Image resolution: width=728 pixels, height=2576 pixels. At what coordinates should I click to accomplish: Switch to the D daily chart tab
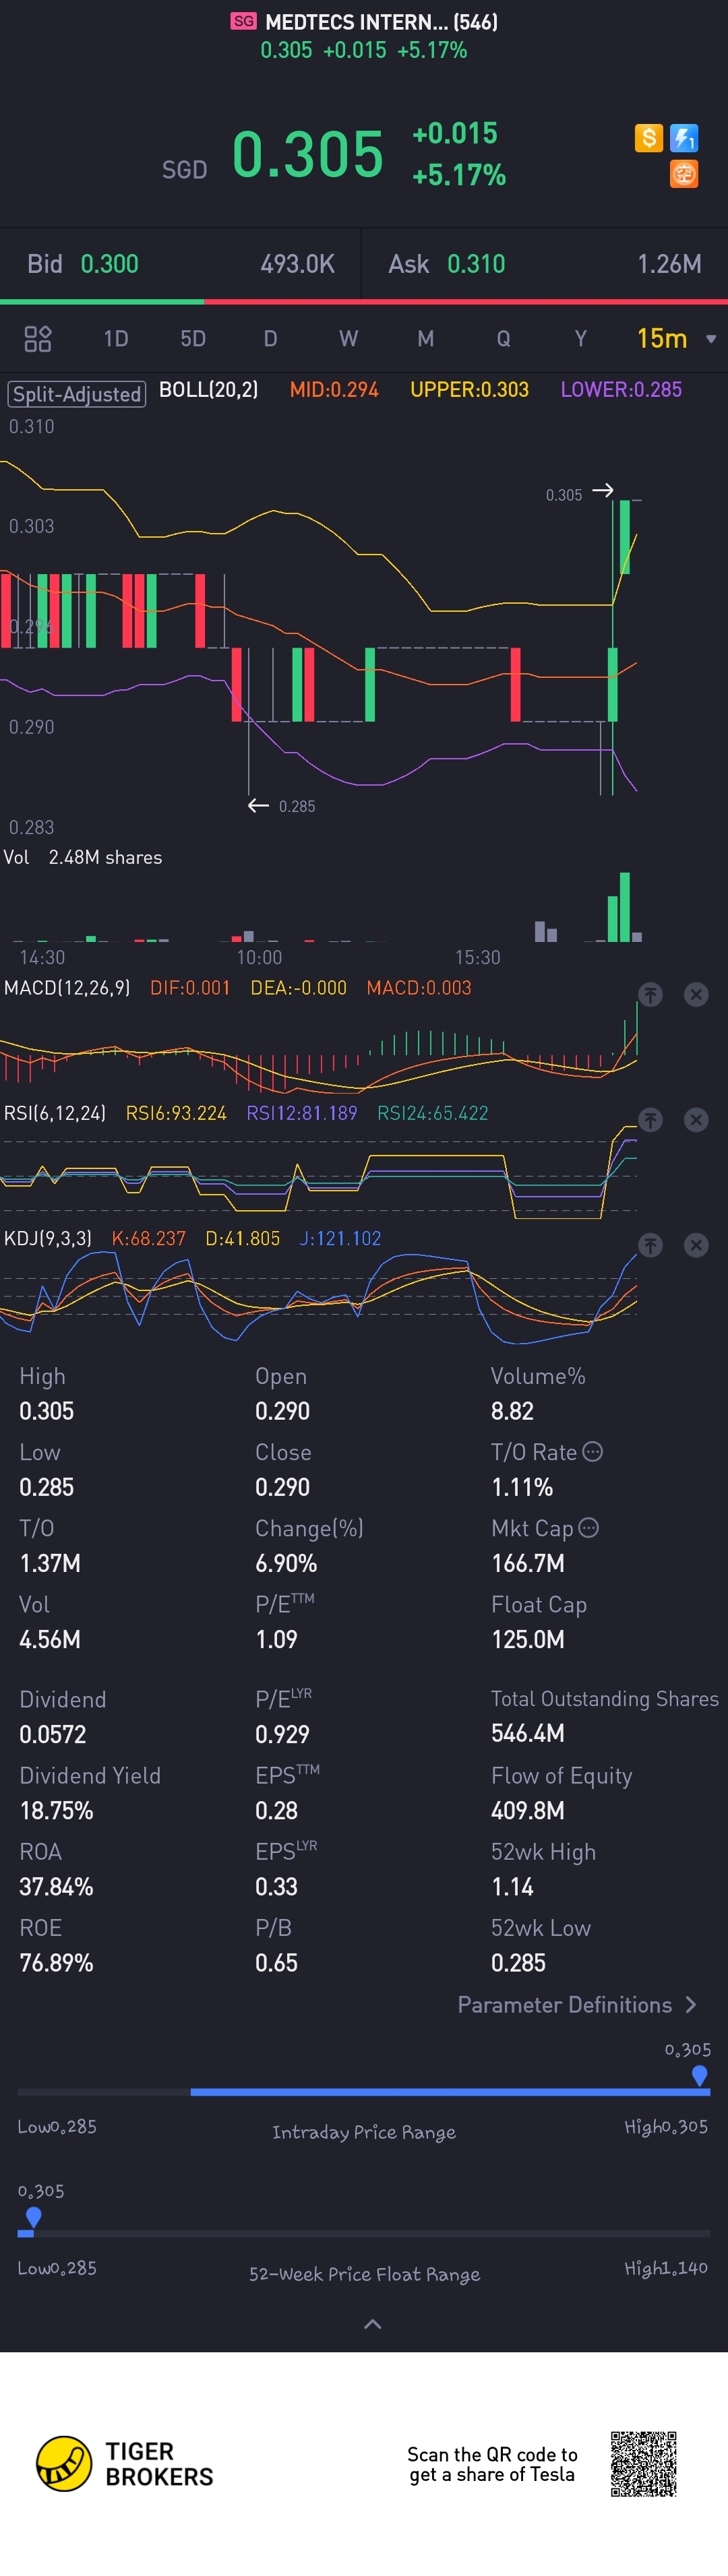pyautogui.click(x=270, y=339)
